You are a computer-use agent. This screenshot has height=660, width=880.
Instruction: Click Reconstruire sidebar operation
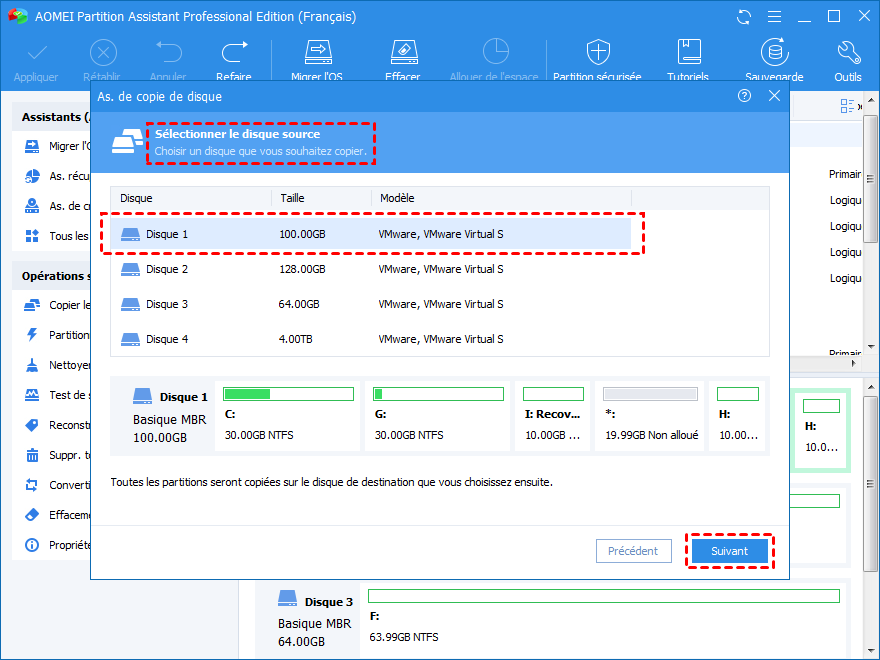(x=57, y=425)
